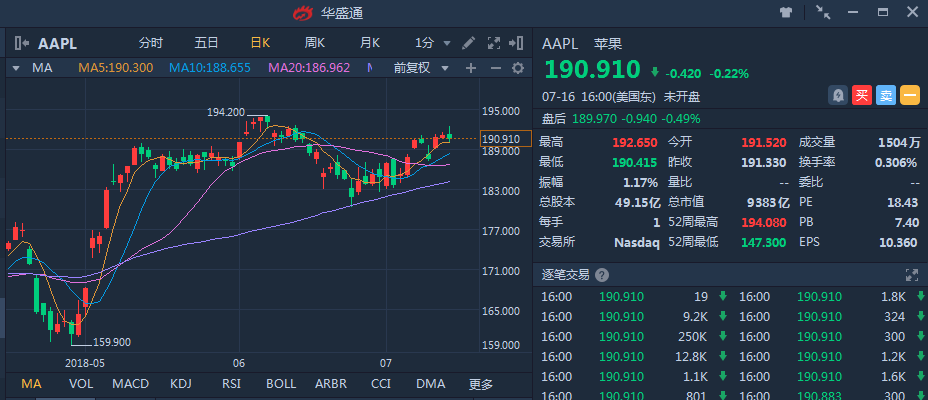928x400 pixels.
Task: Click 逐笔交易 section title
Action: point(566,275)
